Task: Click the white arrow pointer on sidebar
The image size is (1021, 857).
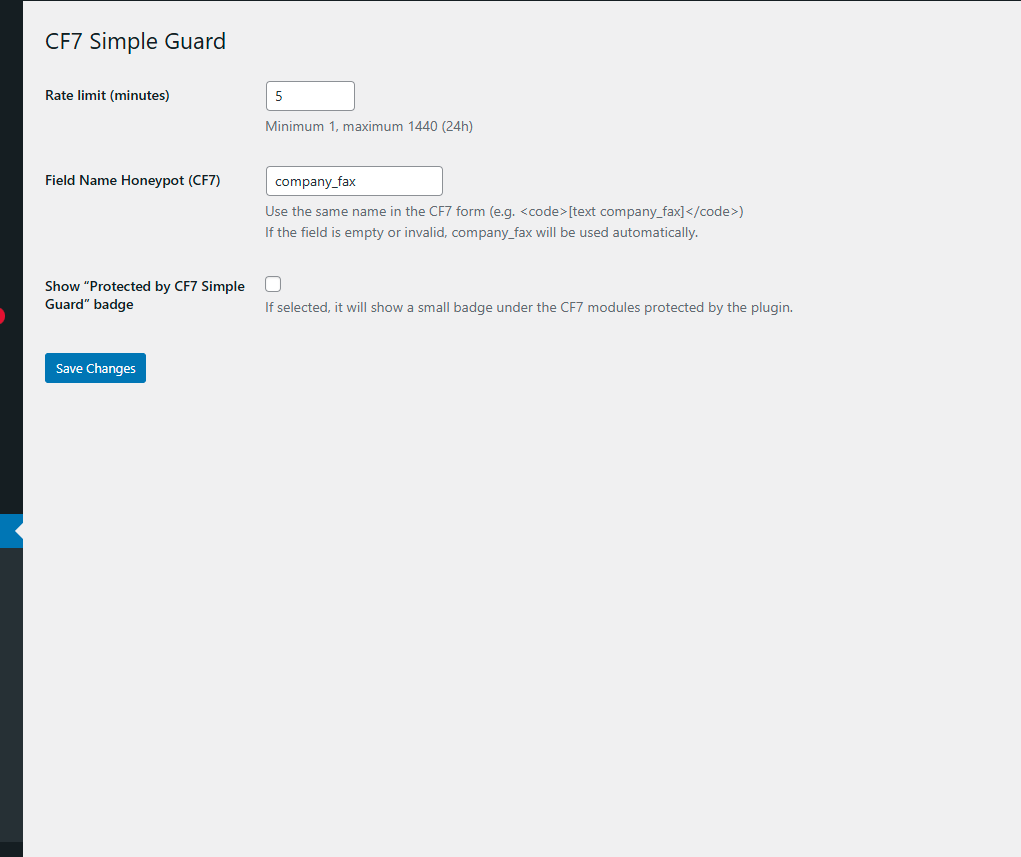Action: click(19, 531)
